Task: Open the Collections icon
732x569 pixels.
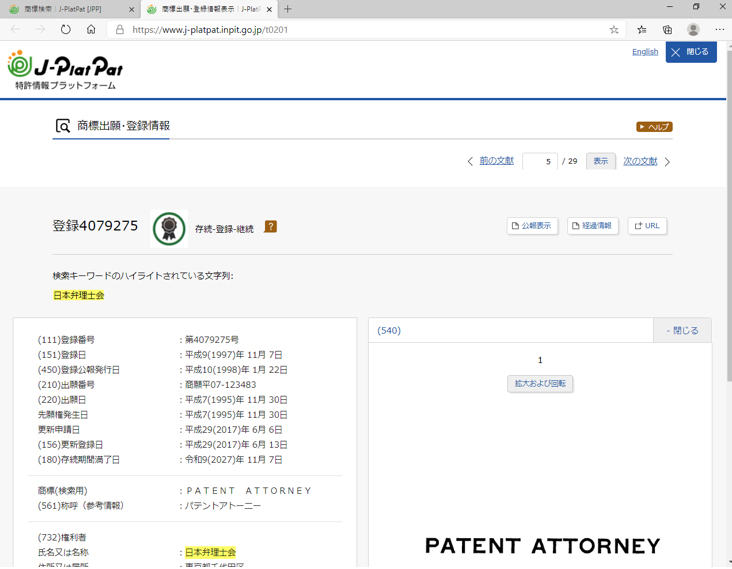Action: 668,30
